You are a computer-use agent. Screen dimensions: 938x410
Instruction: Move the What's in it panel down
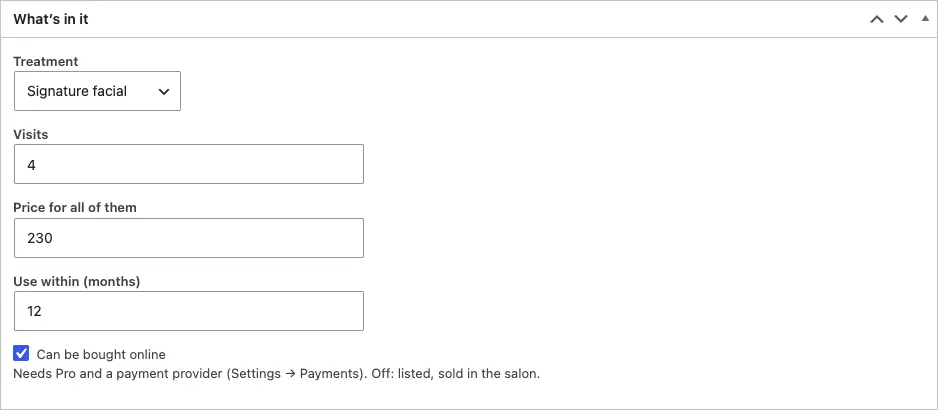click(x=901, y=19)
